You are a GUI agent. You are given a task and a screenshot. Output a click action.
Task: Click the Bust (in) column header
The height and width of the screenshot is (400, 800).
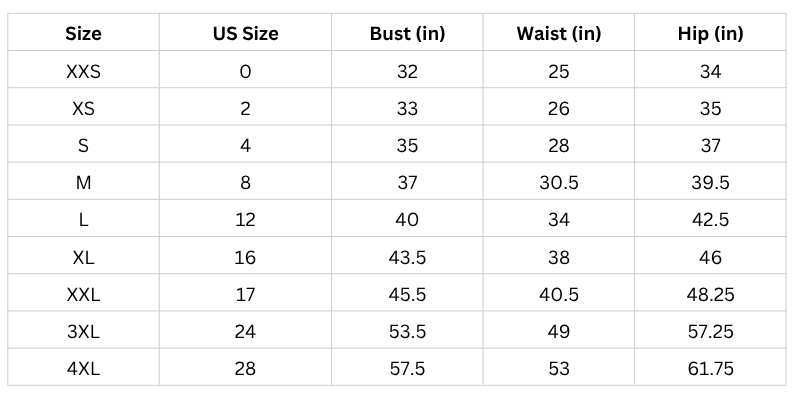[x=407, y=34]
